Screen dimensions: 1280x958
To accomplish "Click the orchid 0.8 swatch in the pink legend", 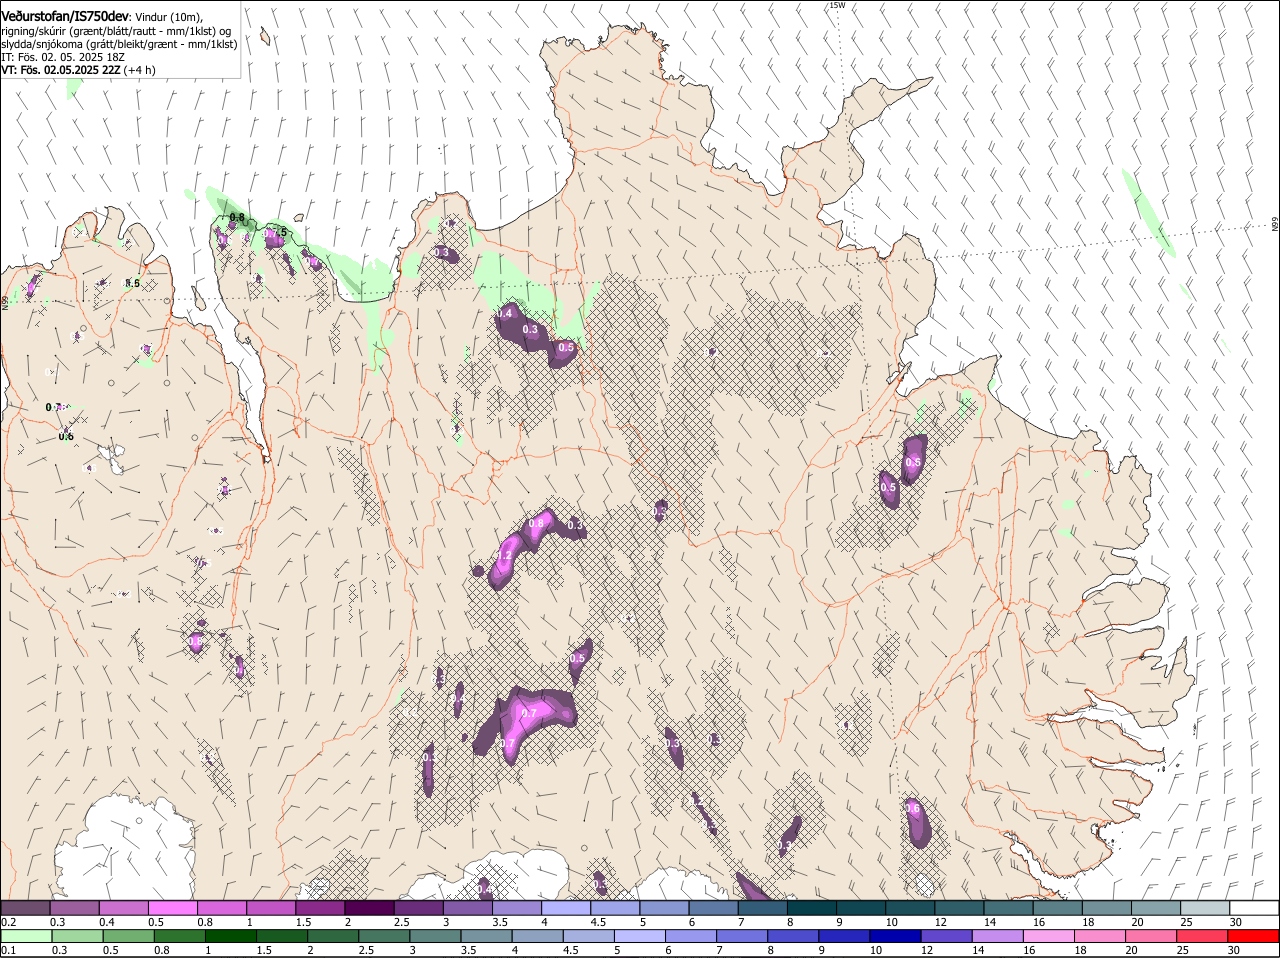I will click(x=221, y=908).
